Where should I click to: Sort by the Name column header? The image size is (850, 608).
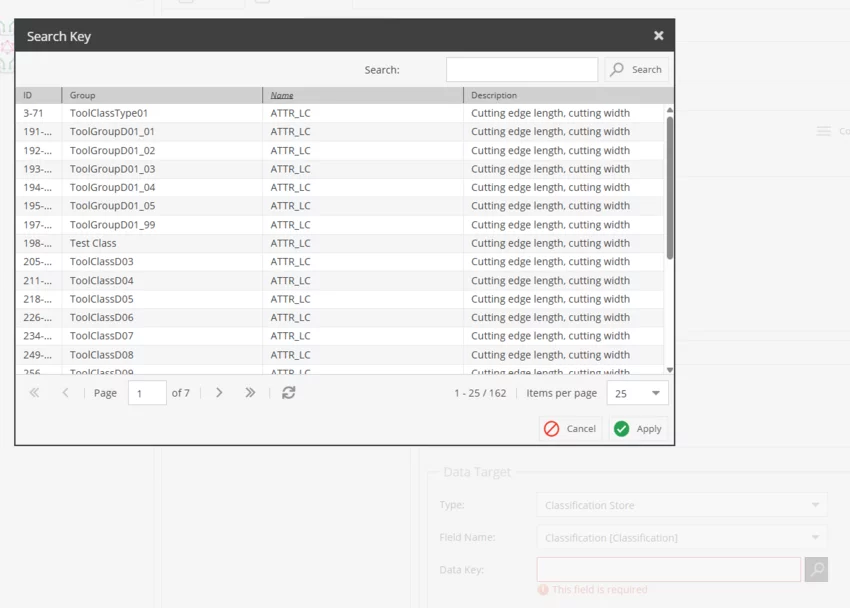[363, 95]
